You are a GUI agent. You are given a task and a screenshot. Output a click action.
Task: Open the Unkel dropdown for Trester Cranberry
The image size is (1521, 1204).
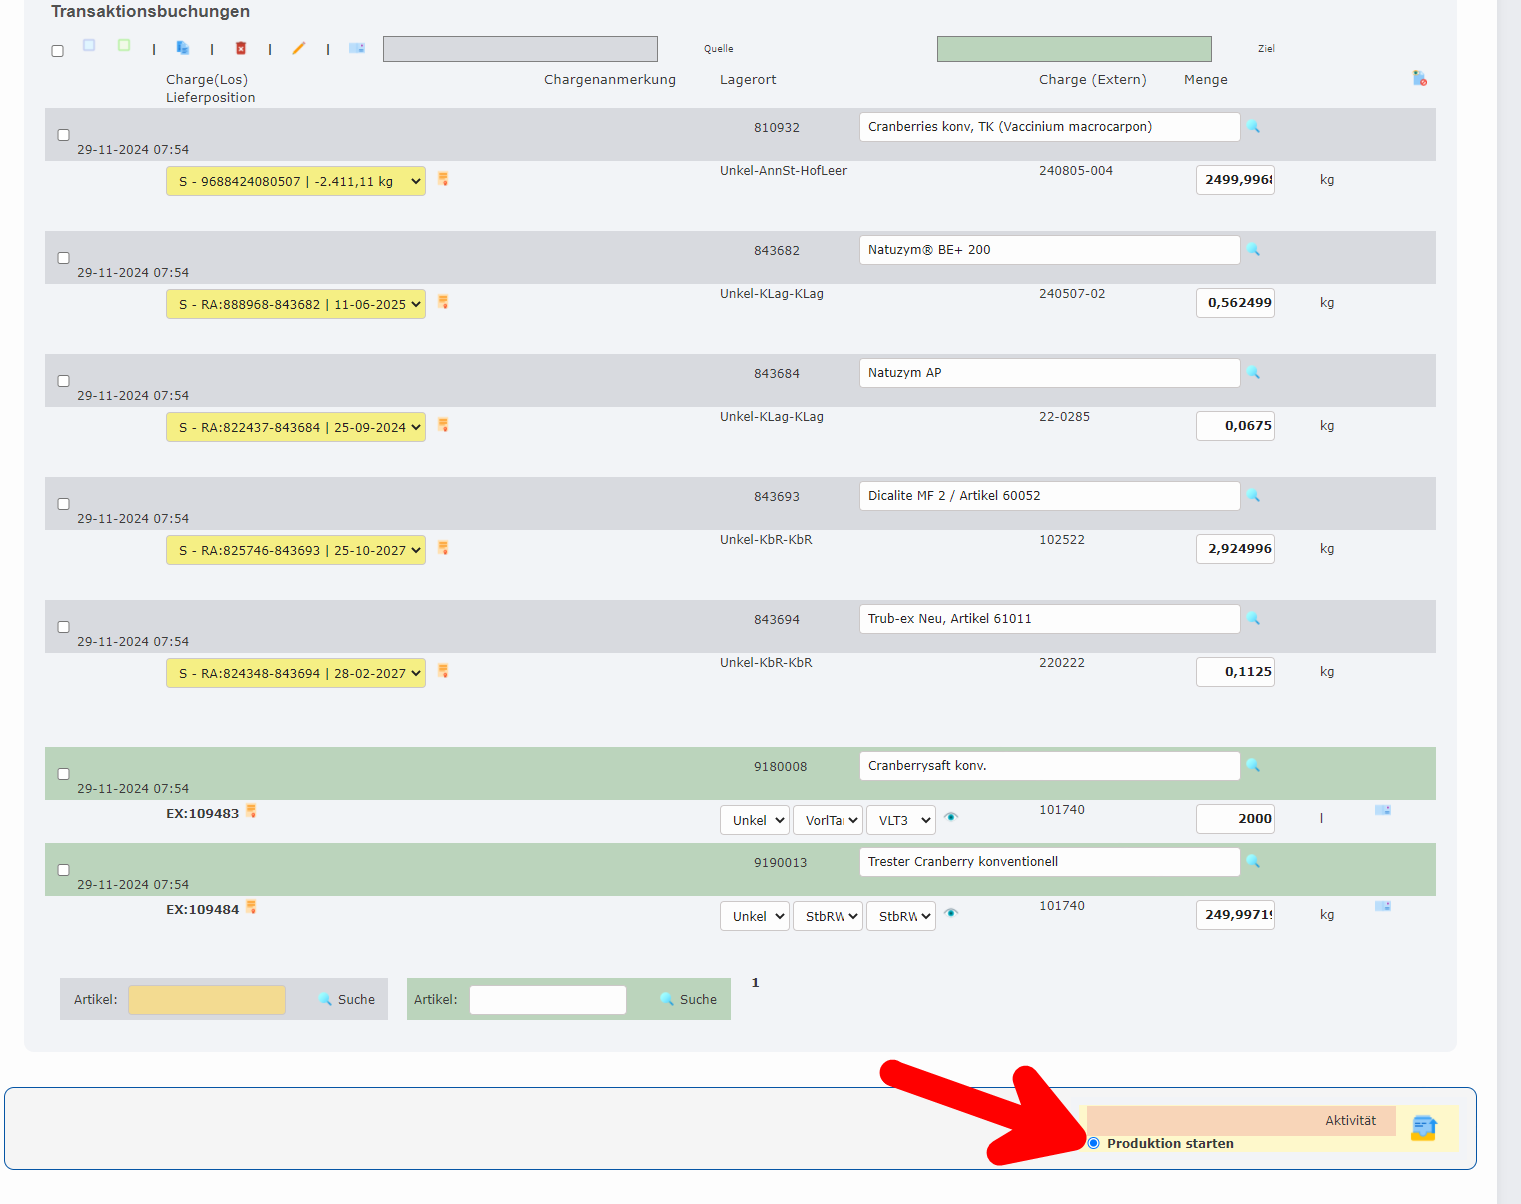point(754,915)
